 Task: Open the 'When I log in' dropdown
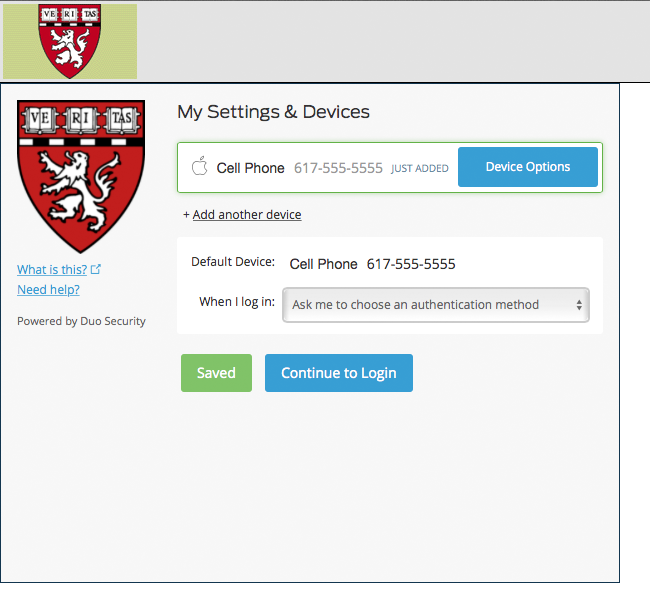436,305
